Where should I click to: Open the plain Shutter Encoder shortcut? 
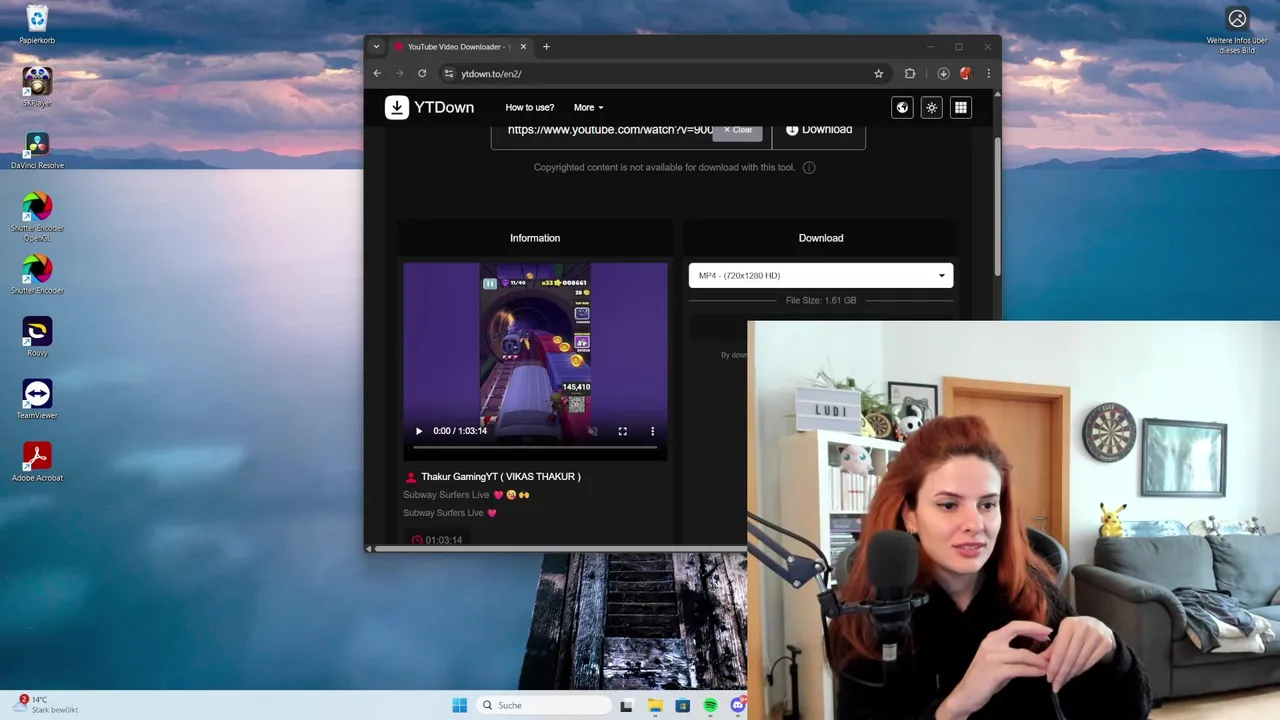(37, 268)
